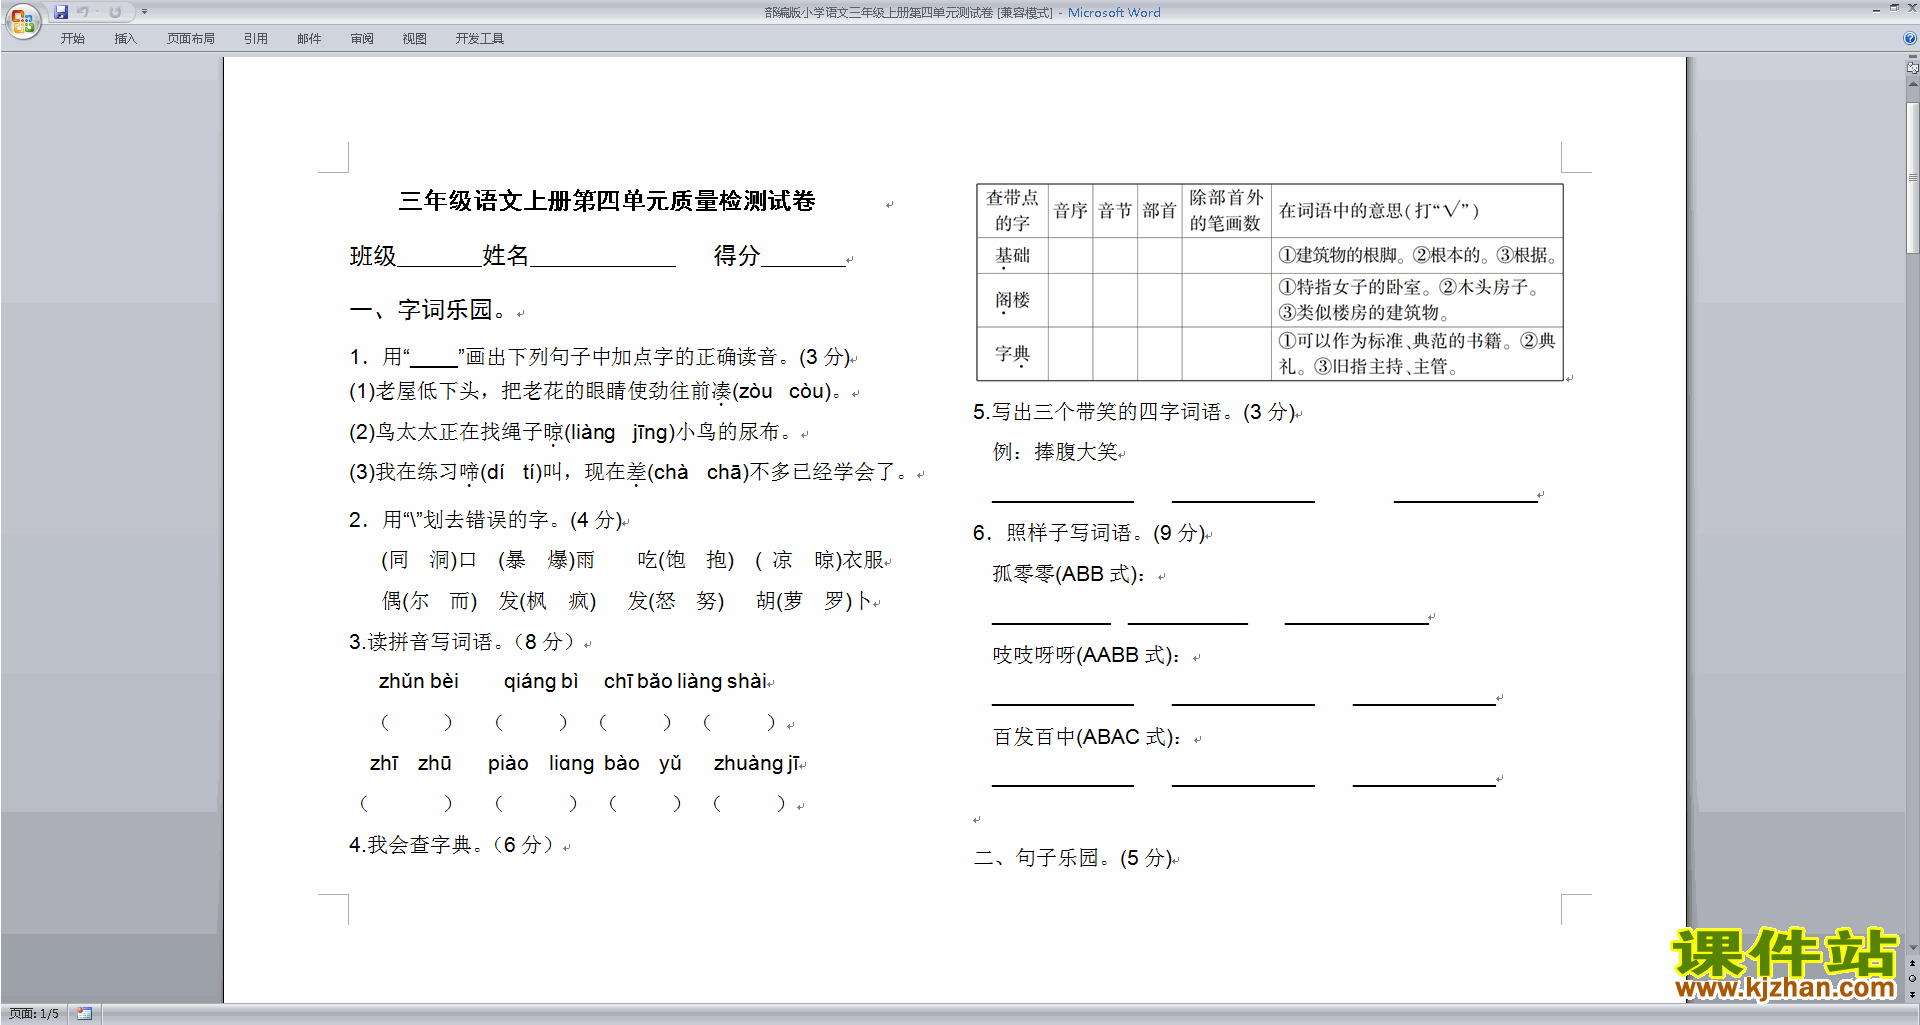Screen dimensions: 1920x1025
Task: Close the Word window
Action: point(1911,9)
